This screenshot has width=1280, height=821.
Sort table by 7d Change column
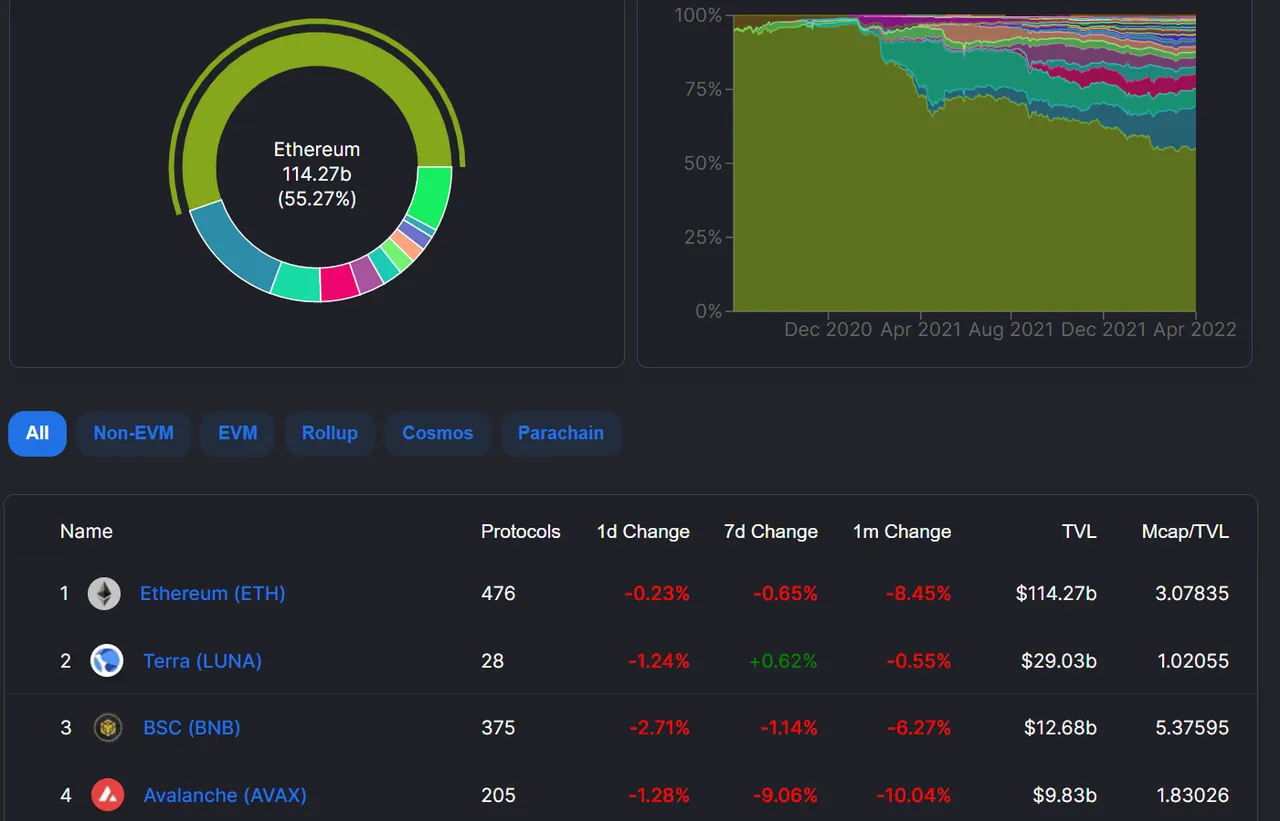[771, 531]
